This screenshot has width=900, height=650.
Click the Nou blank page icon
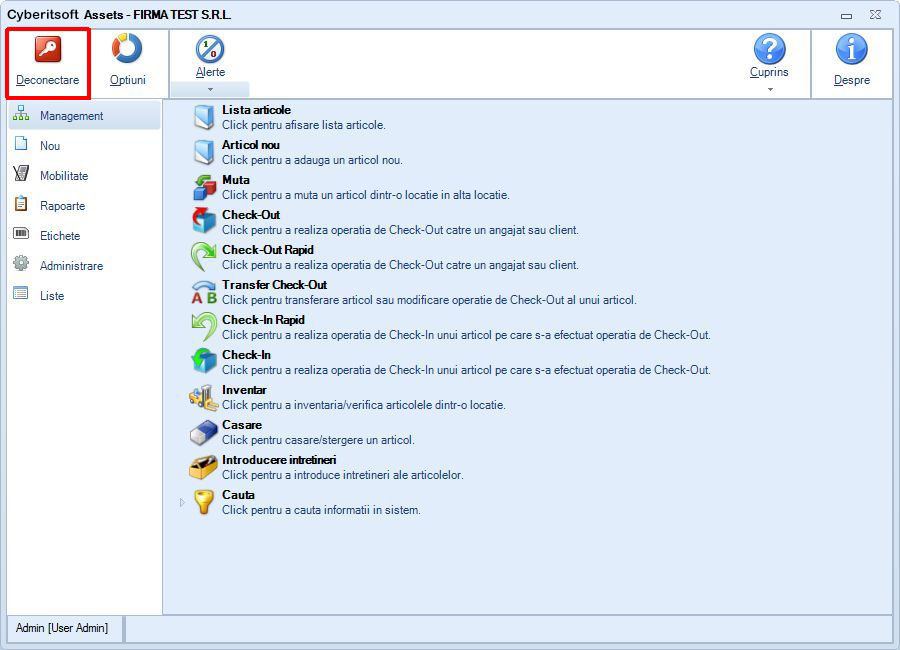(x=21, y=143)
